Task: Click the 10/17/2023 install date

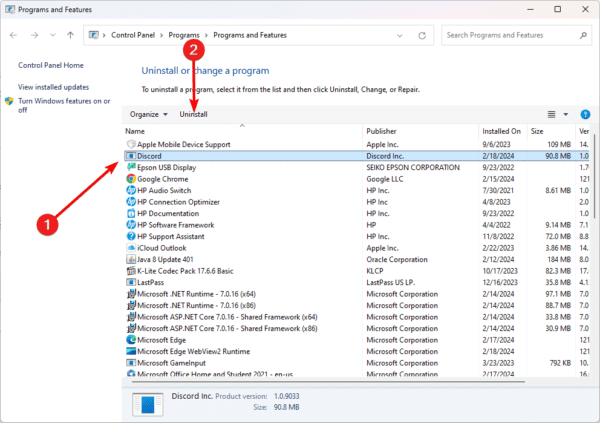Action: click(x=500, y=271)
